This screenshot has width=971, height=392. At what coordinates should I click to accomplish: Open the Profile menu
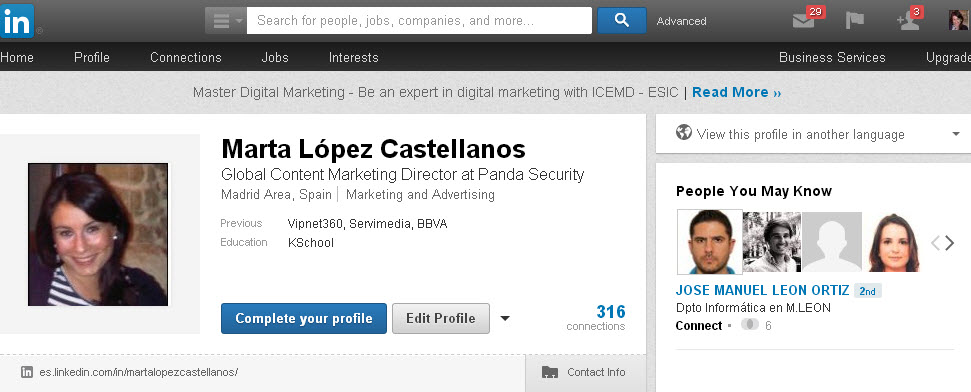coord(92,58)
